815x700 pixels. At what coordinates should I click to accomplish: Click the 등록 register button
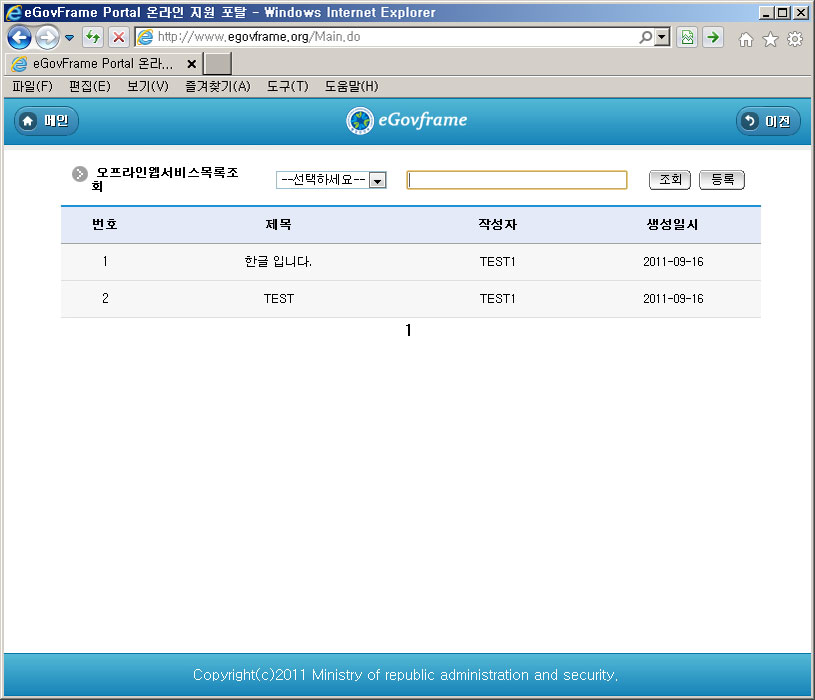[721, 180]
